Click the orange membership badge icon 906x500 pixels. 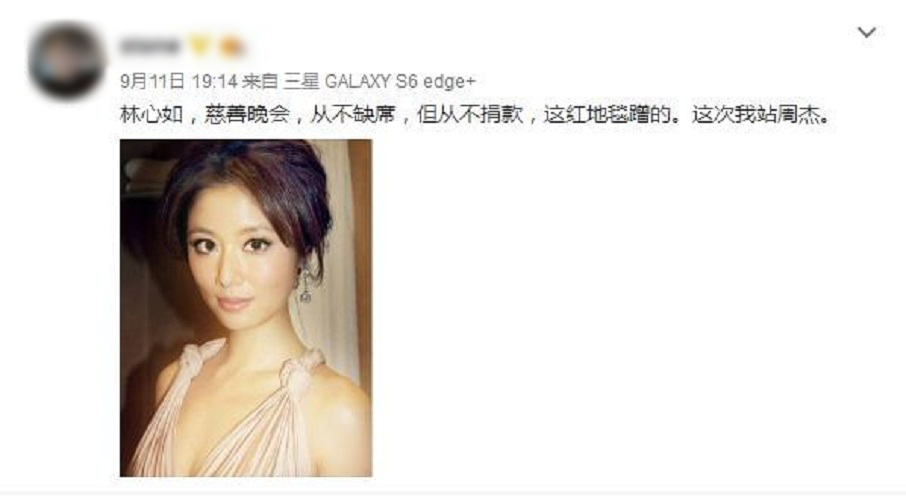tap(232, 46)
